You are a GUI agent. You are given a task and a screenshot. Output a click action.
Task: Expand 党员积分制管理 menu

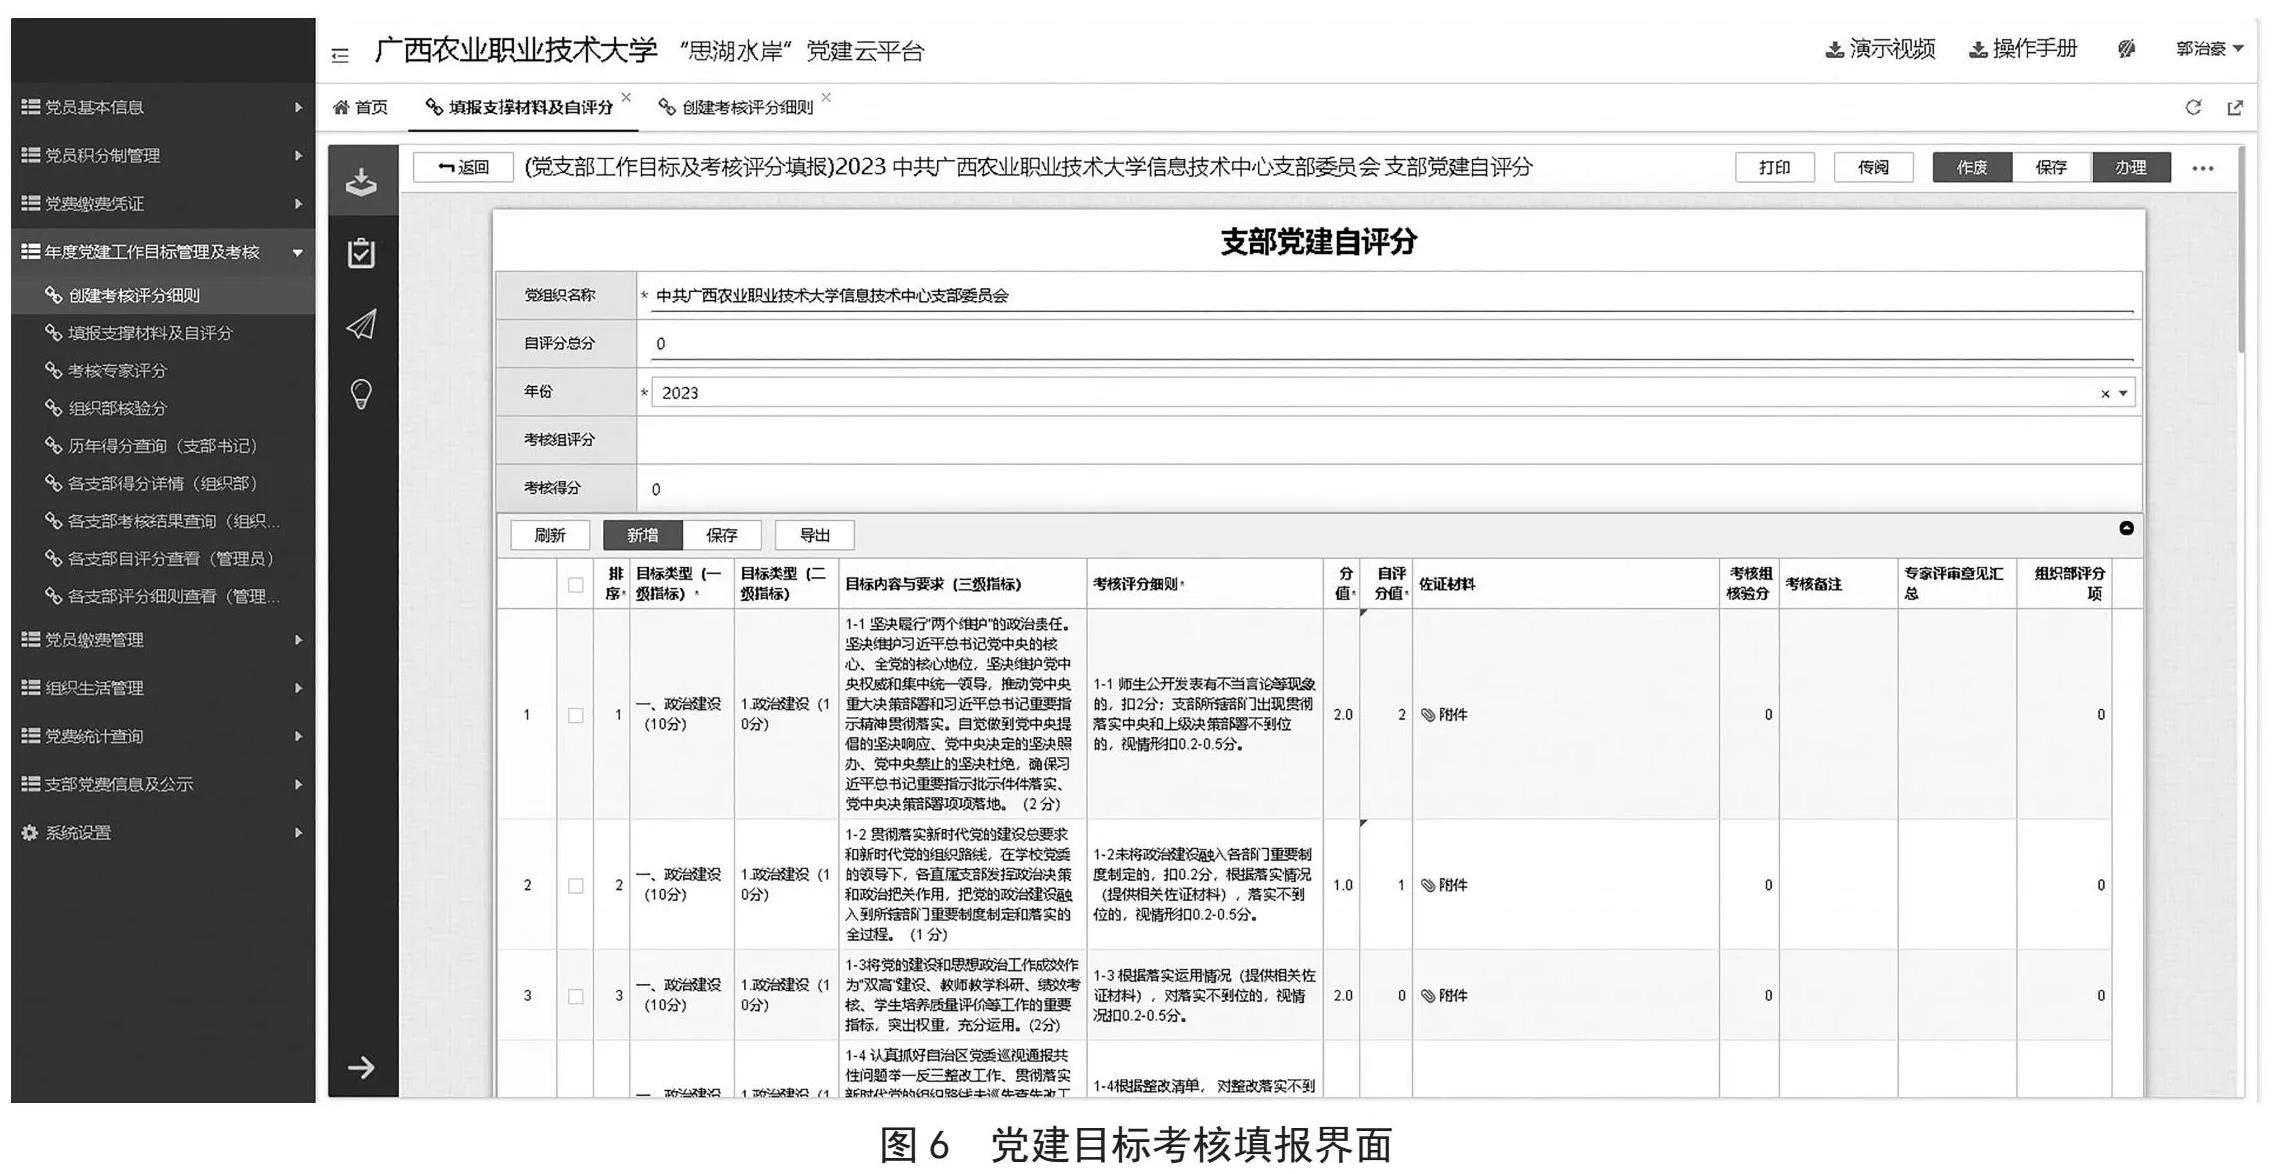(163, 155)
